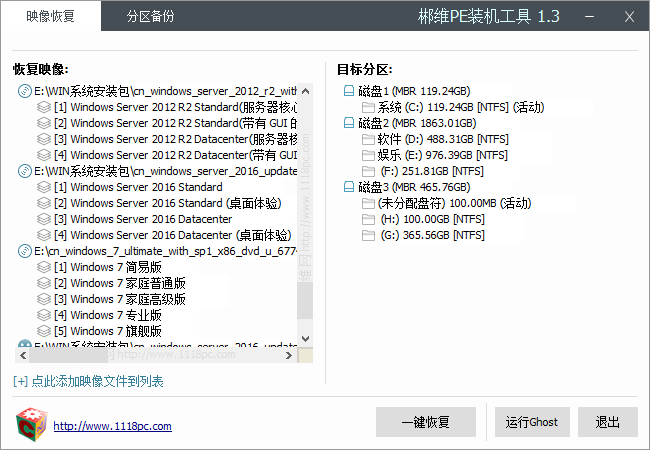
Task: Click the colorful cube logo at bottom left
Action: coord(32,424)
